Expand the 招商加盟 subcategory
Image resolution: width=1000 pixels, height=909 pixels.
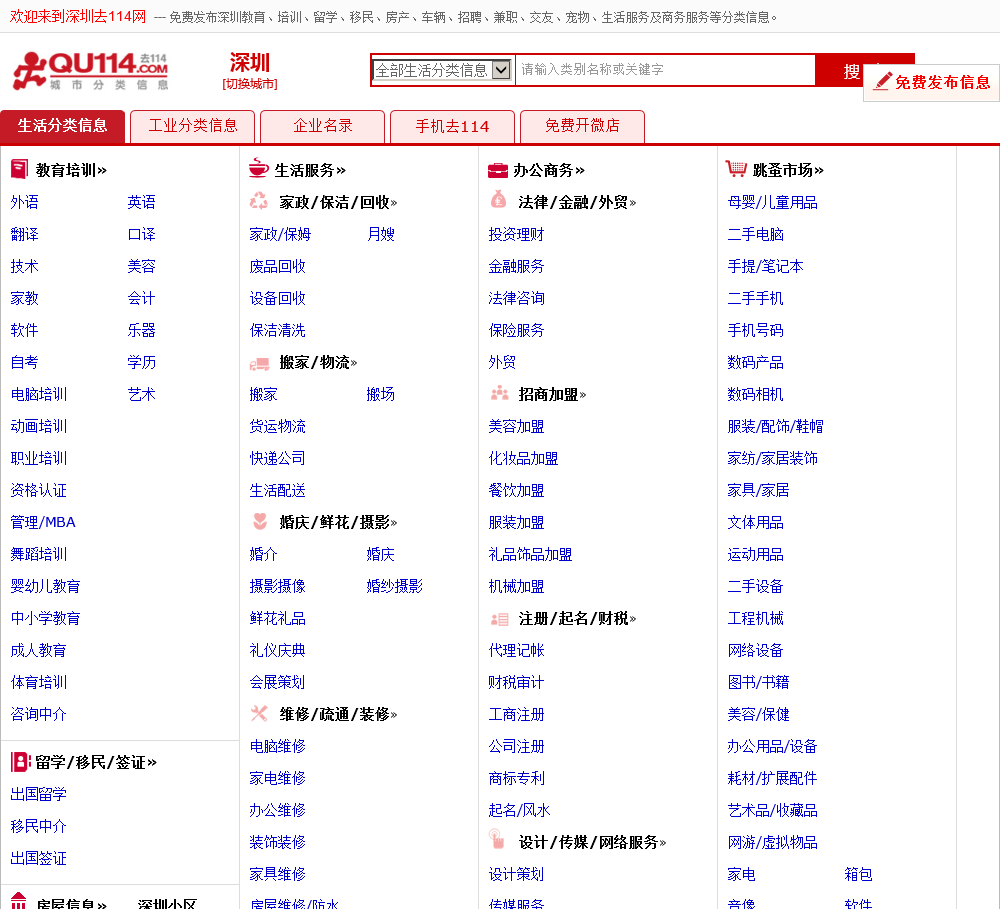[552, 394]
